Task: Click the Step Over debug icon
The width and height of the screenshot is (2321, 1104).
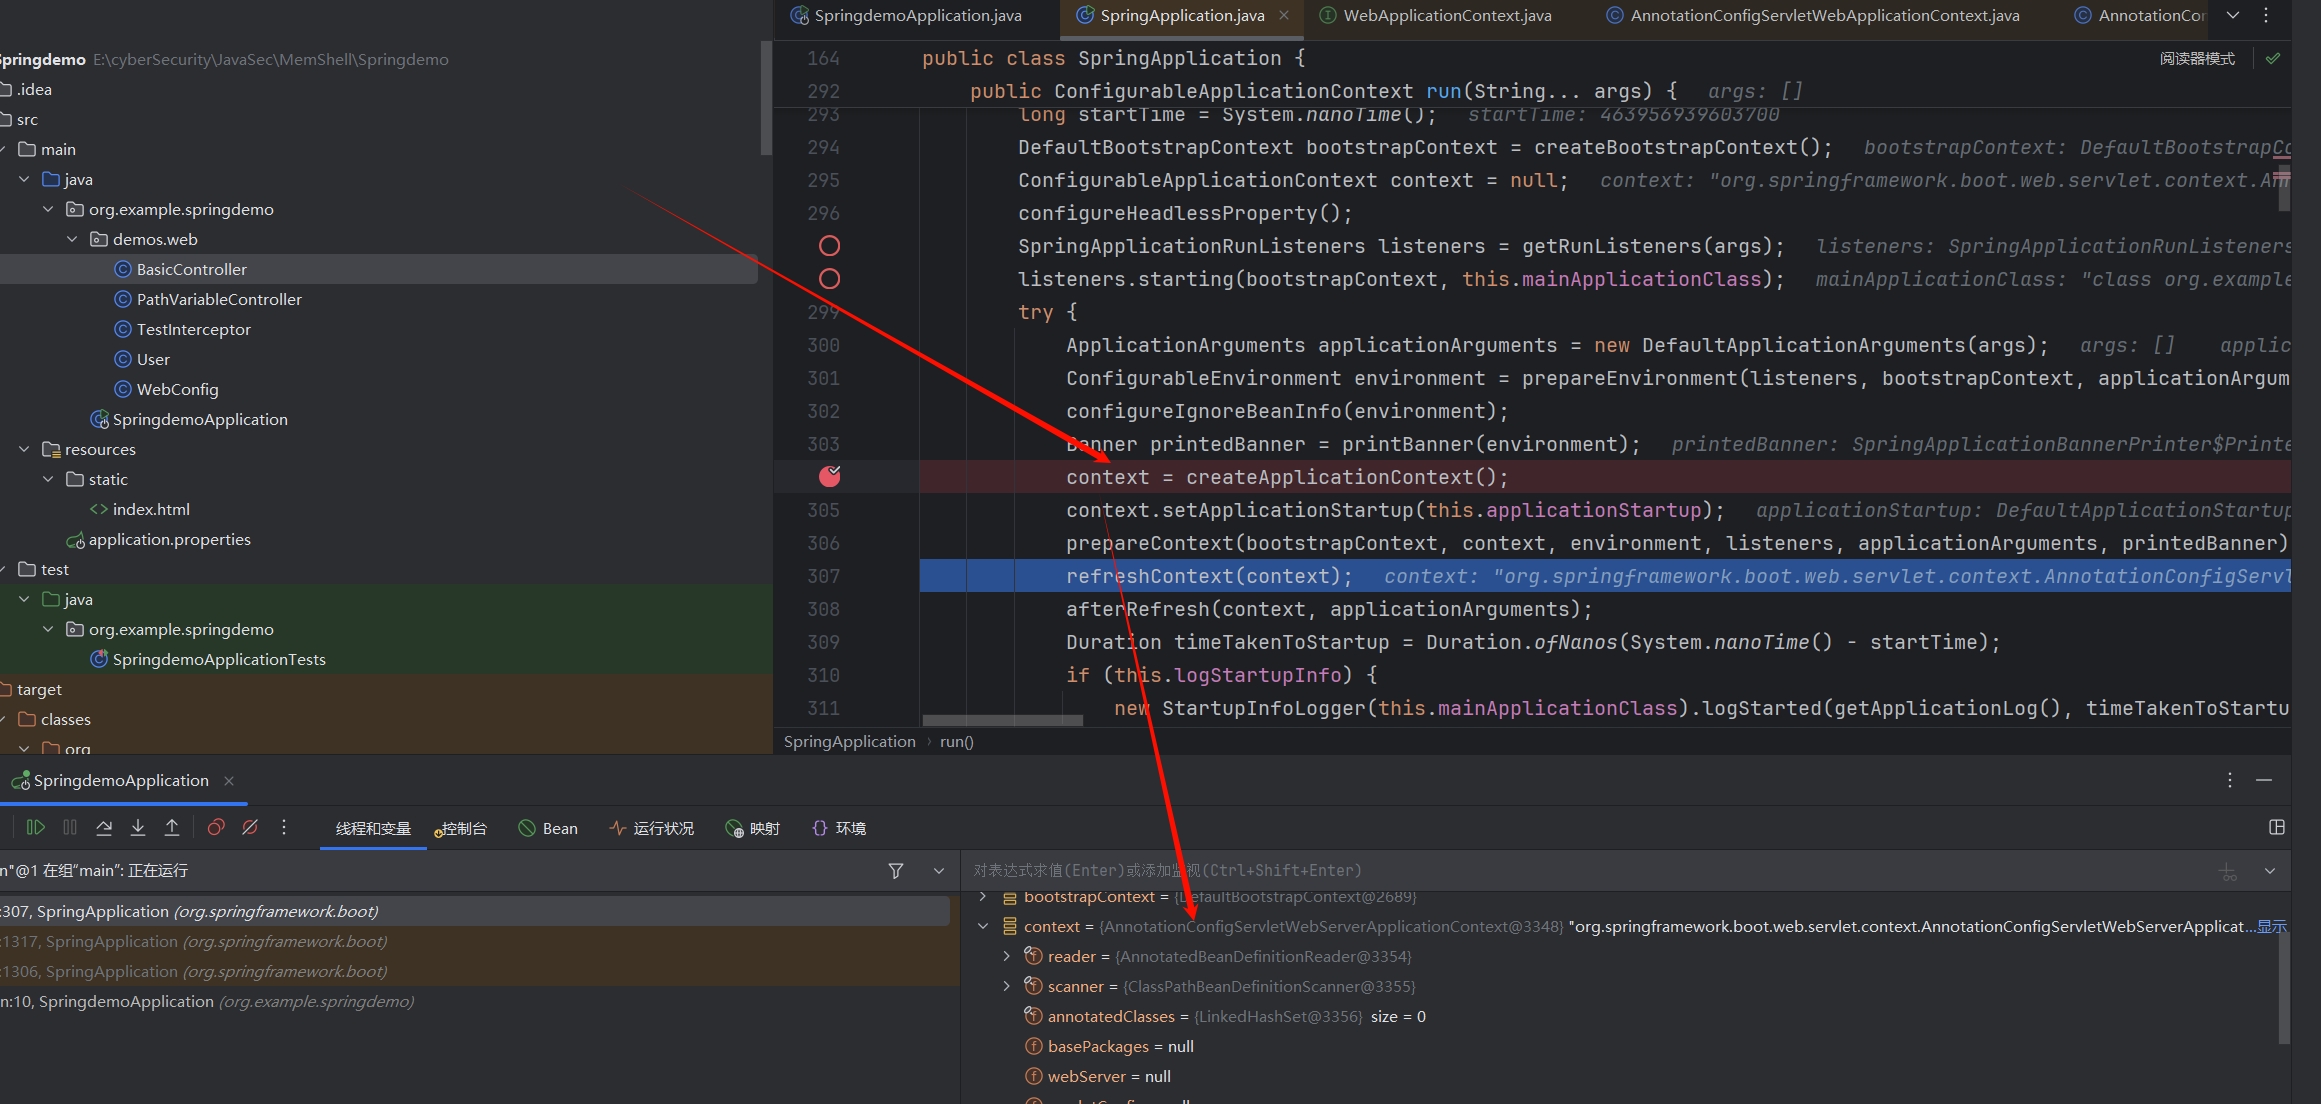Action: [x=104, y=827]
